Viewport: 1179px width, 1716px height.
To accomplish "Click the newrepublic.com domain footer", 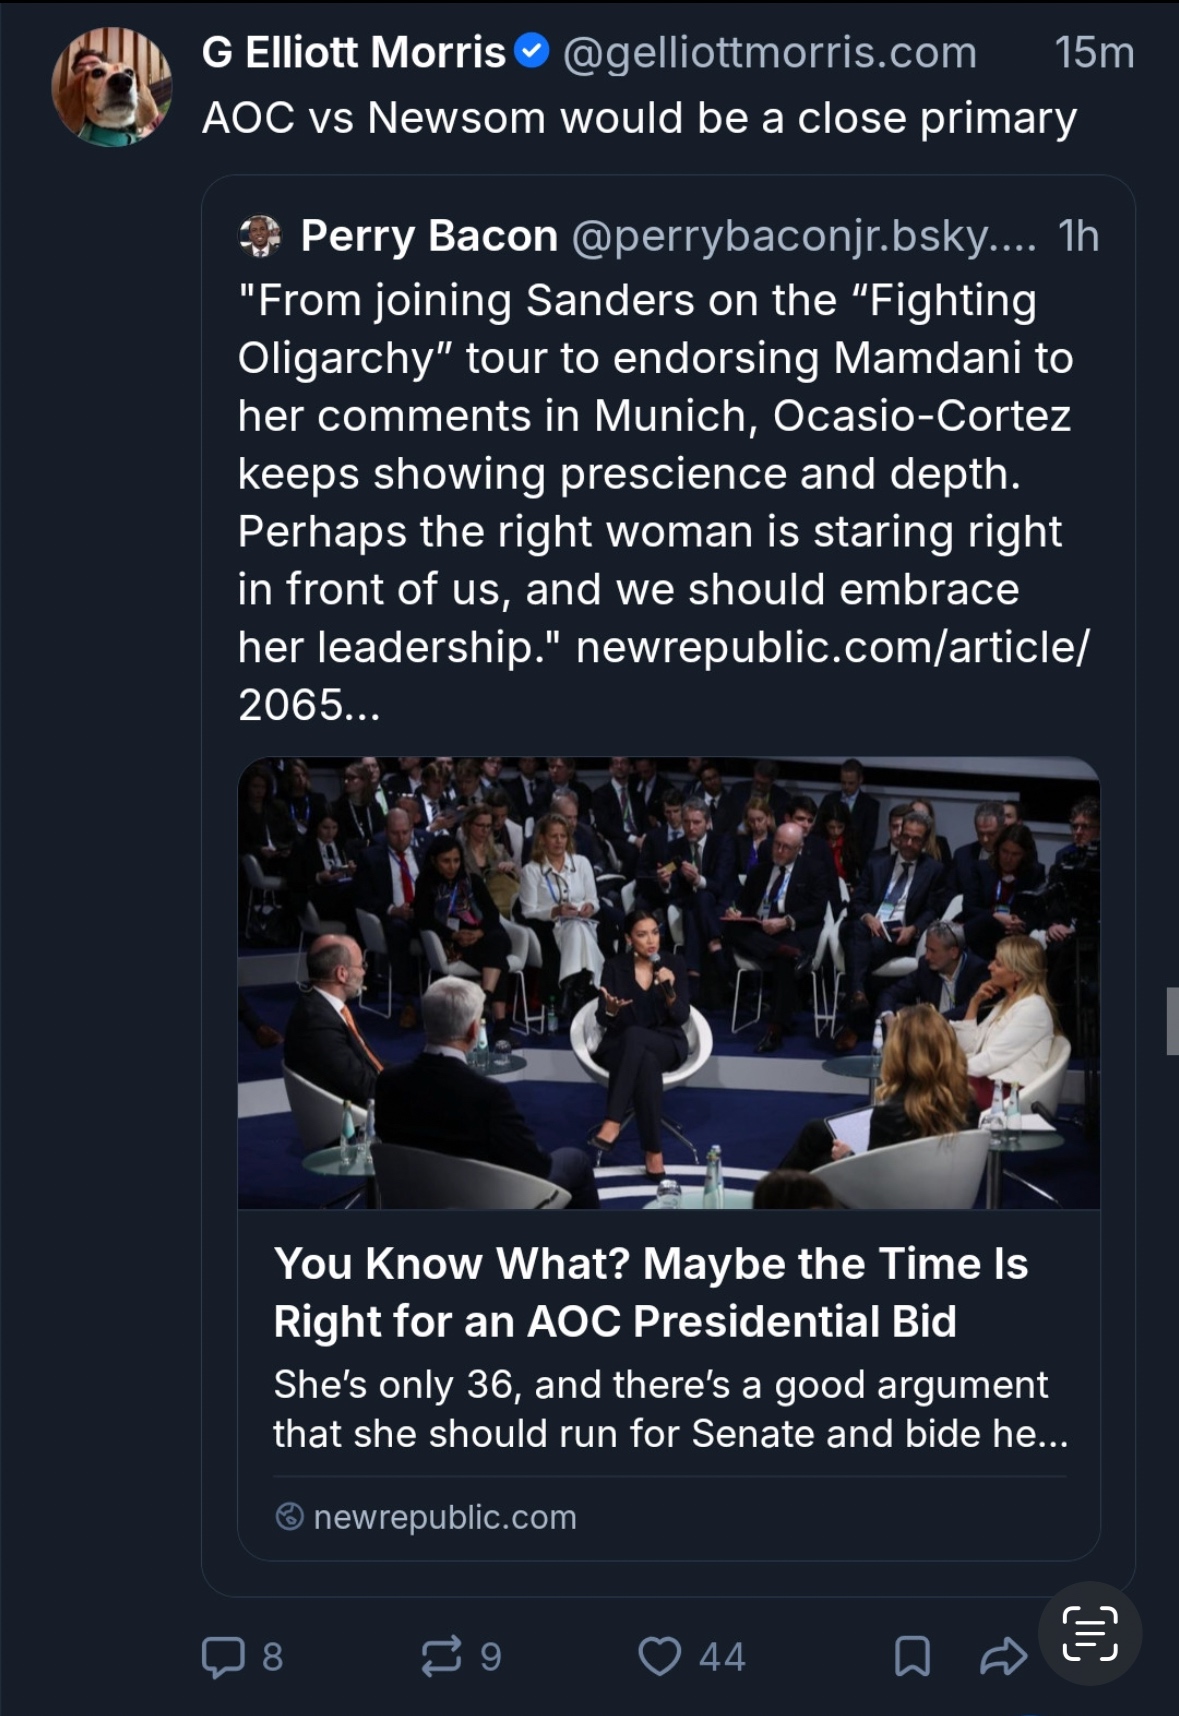I will 444,1517.
